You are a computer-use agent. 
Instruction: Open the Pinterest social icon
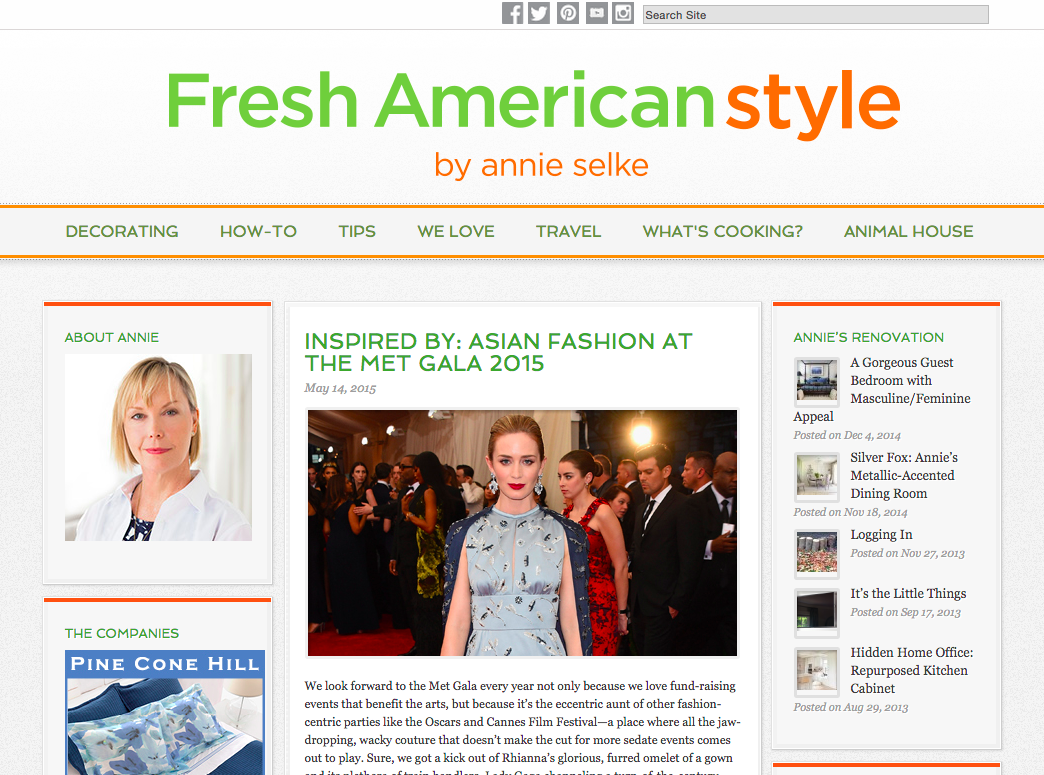(x=568, y=13)
